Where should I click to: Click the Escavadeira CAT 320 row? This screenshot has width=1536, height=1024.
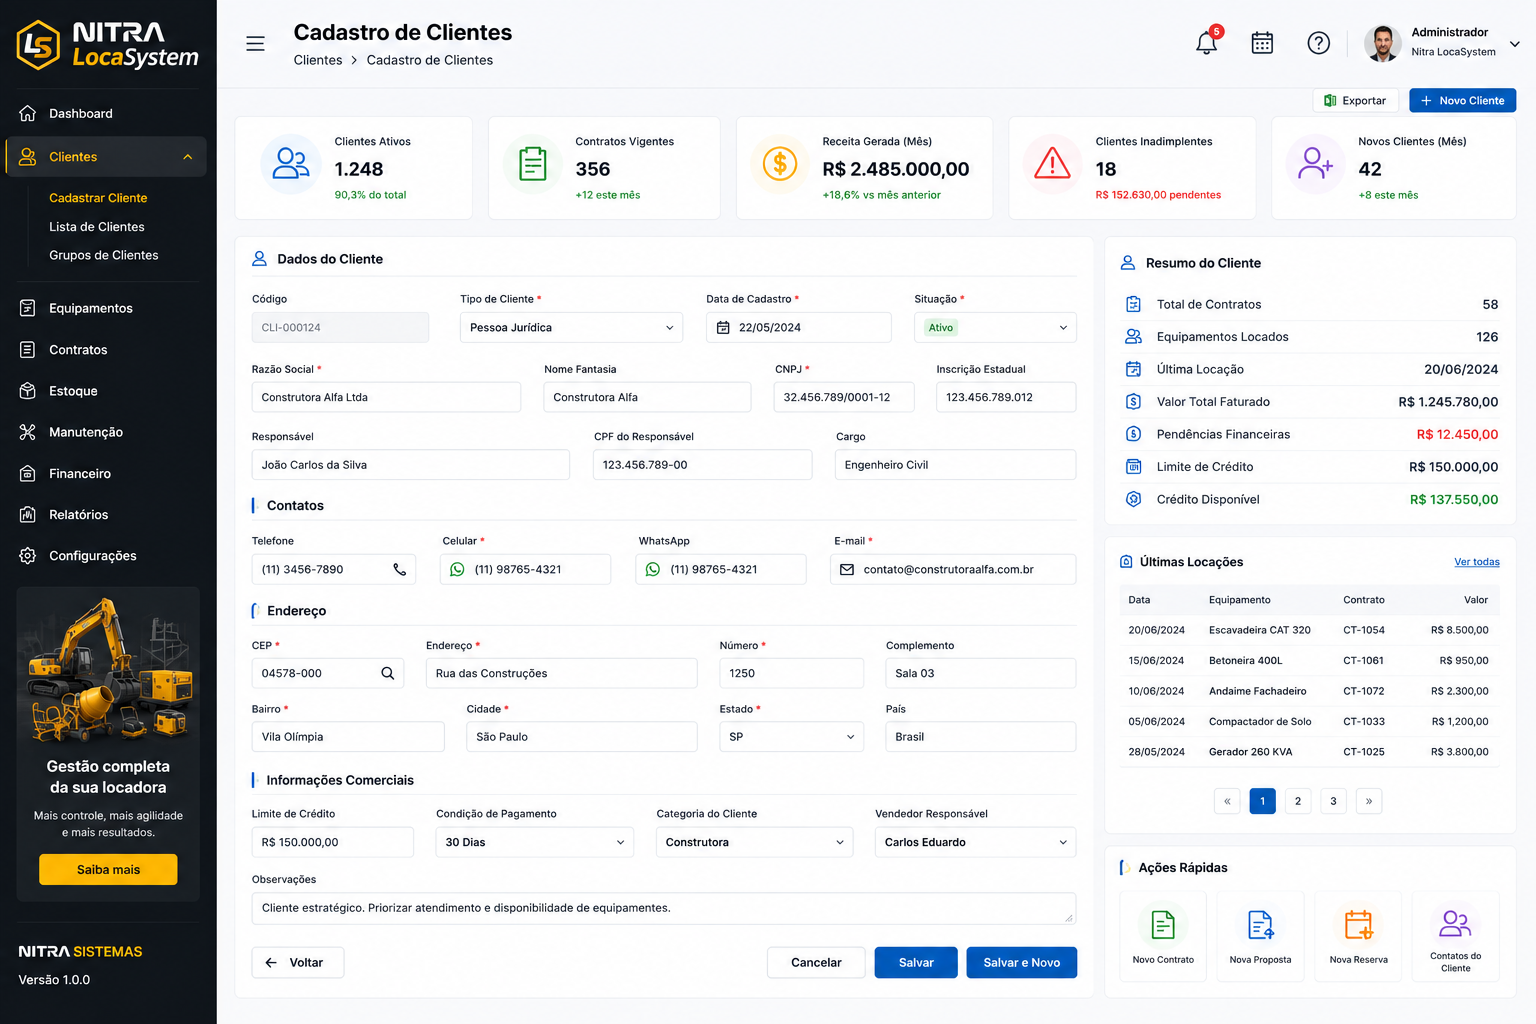1309,630
